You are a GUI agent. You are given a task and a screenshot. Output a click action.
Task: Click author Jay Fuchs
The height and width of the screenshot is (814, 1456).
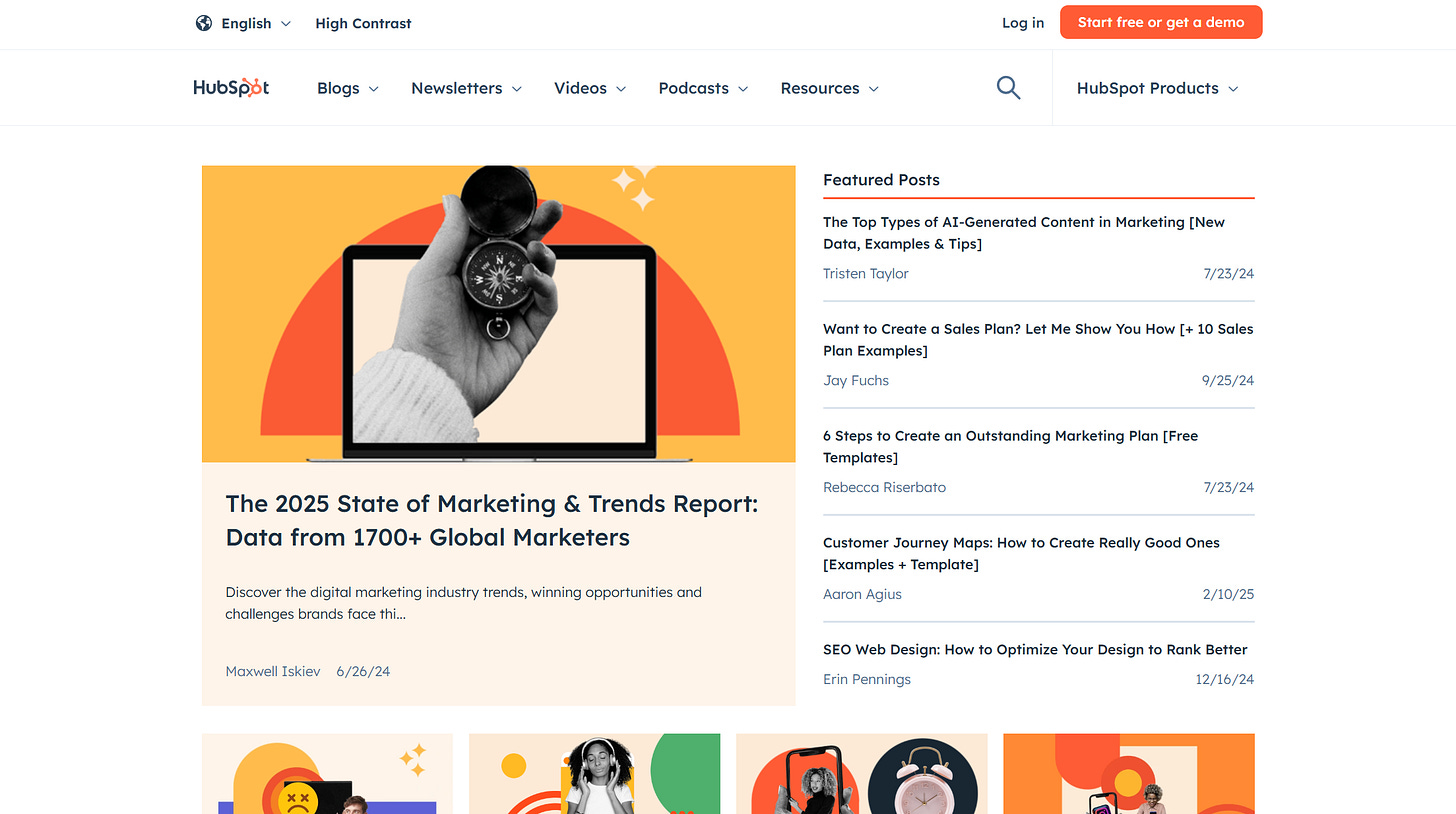click(x=856, y=381)
